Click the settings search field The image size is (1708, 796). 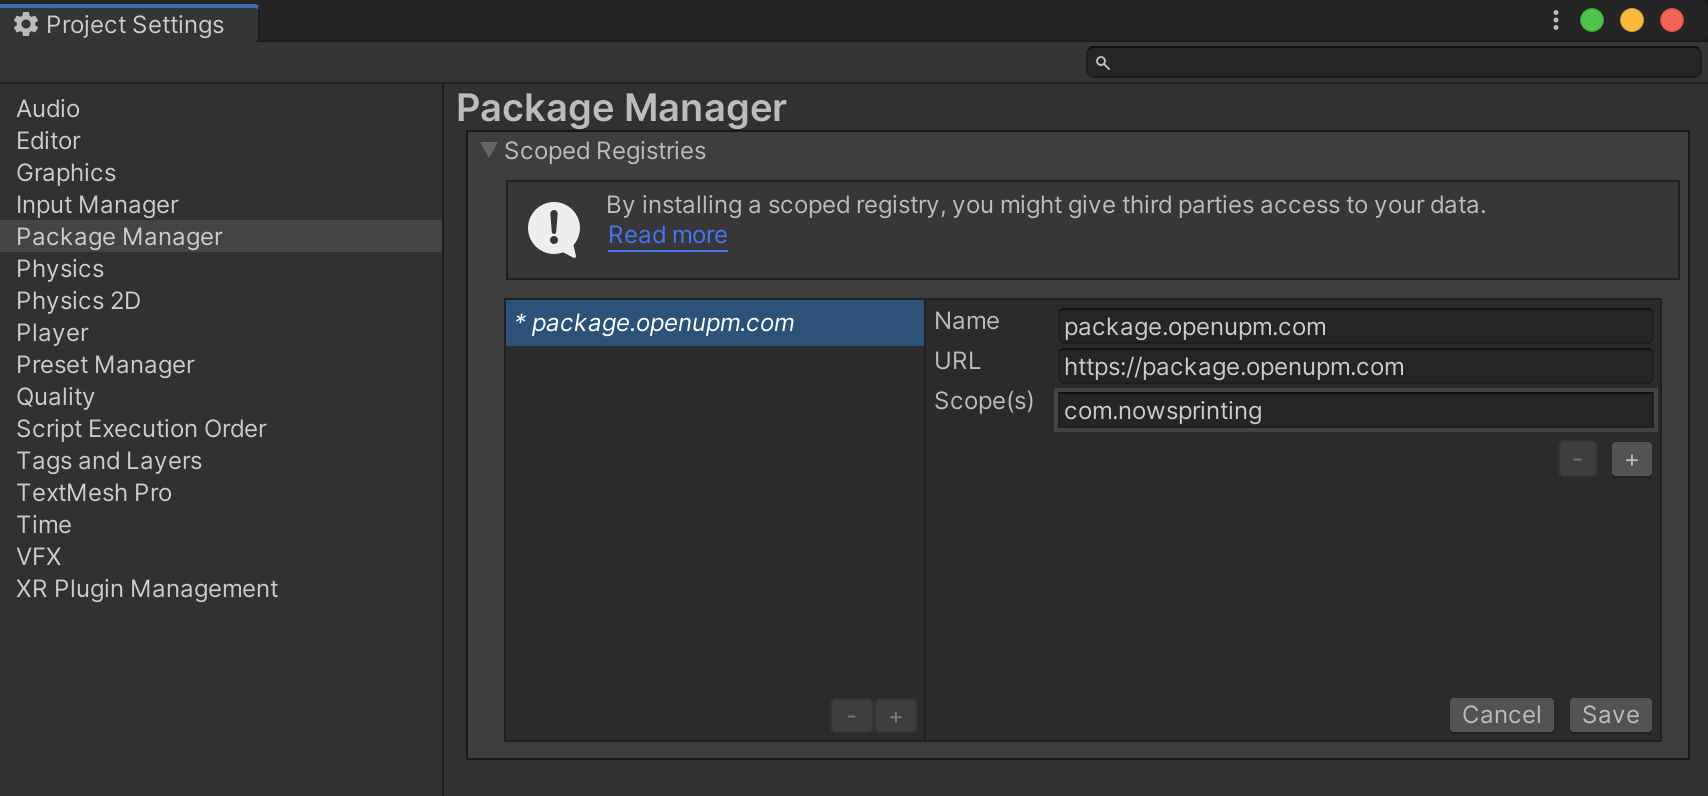coord(1393,62)
